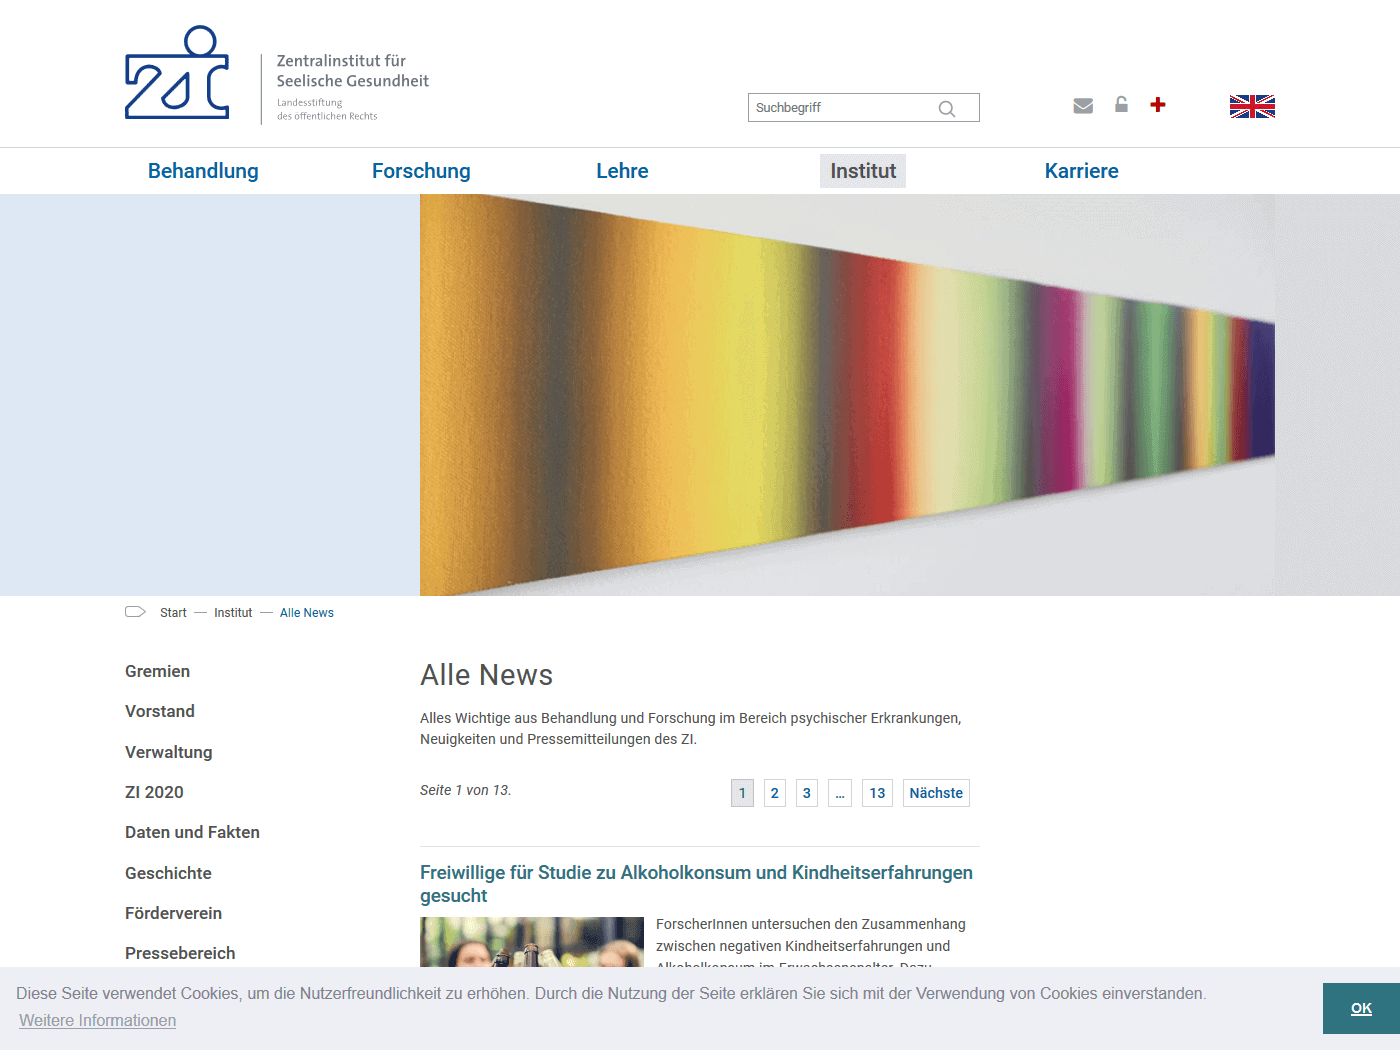The height and width of the screenshot is (1050, 1400).
Task: Open the Behandlung main menu
Action: click(203, 171)
